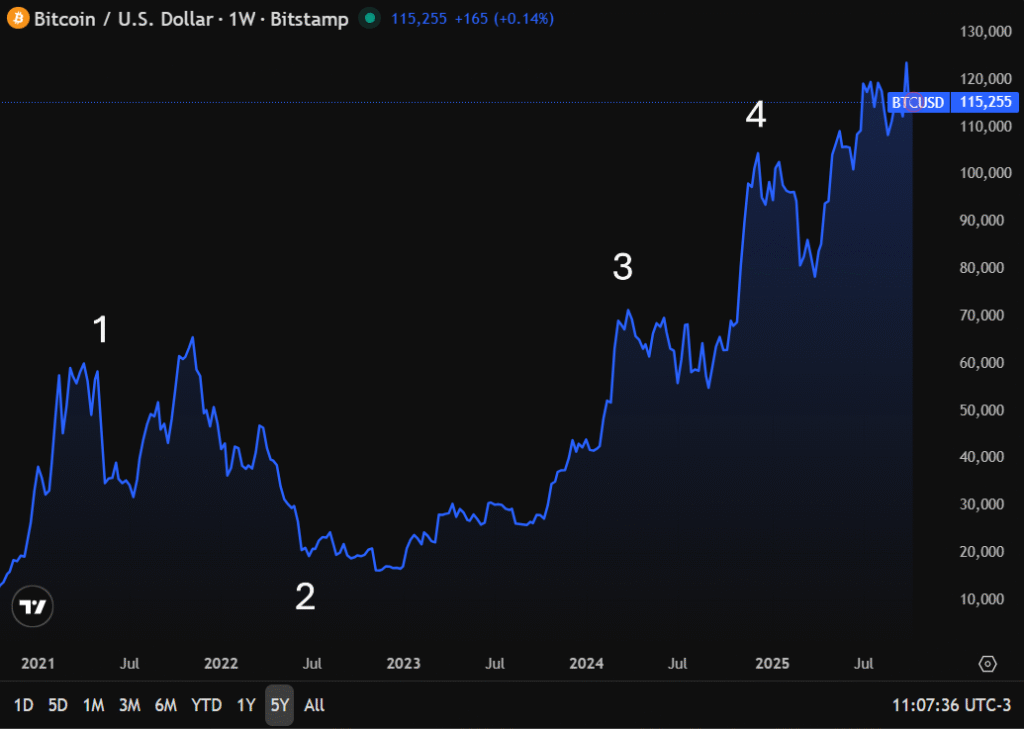Switch the range to 1Y
The height and width of the screenshot is (729, 1024).
(x=246, y=705)
